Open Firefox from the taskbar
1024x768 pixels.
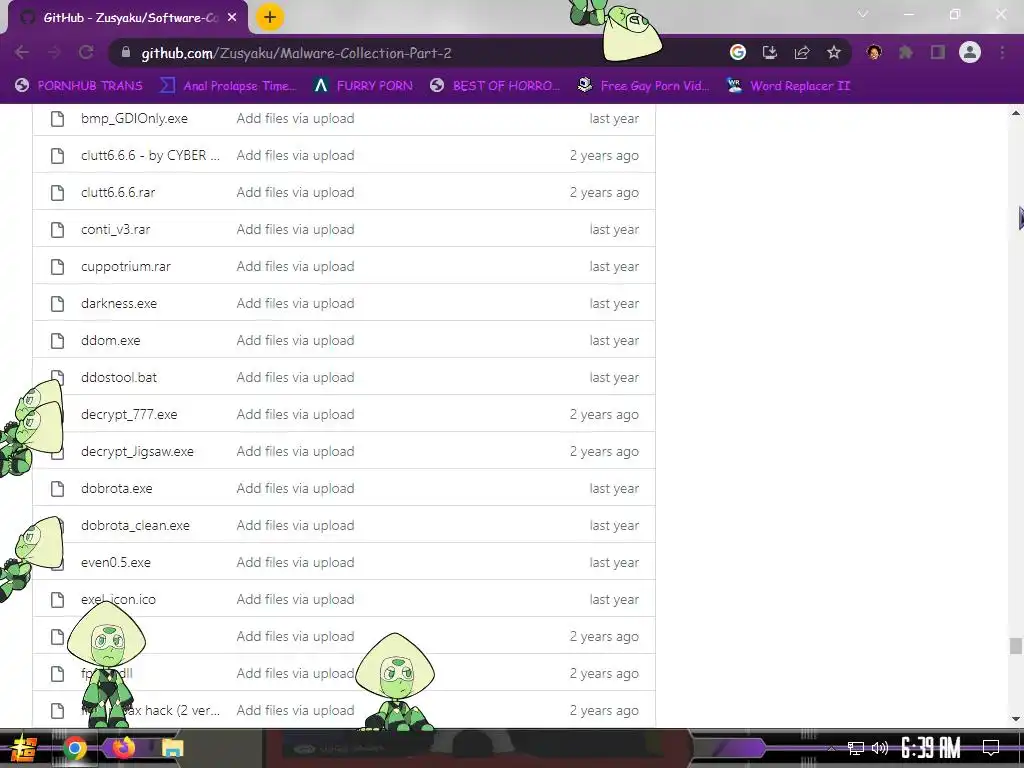tap(123, 748)
